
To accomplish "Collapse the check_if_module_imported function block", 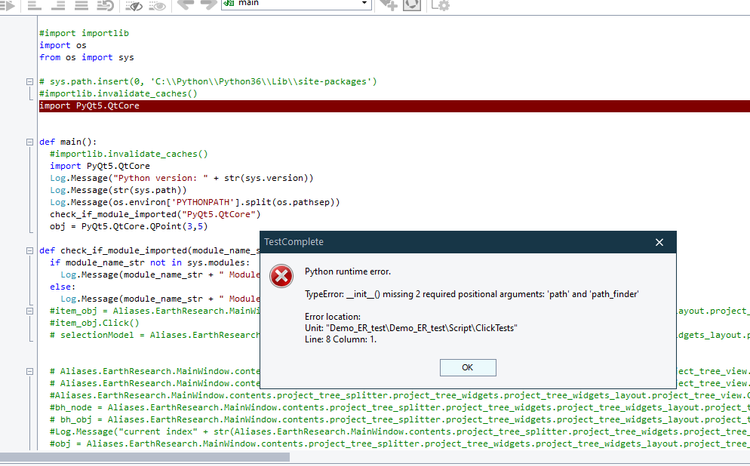I will click(29, 250).
